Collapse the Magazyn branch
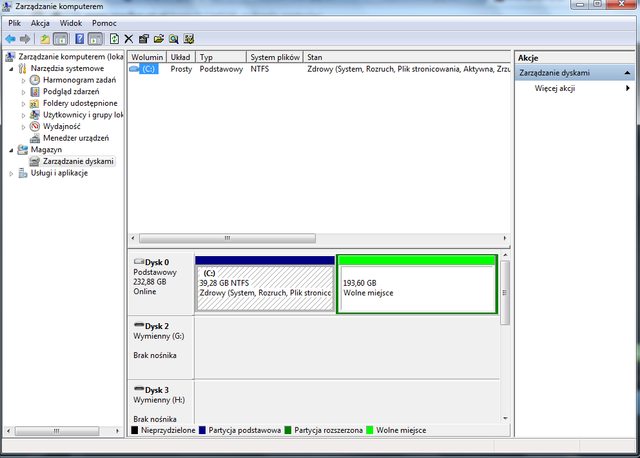Viewport: 640px width, 458px height. click(x=11, y=150)
